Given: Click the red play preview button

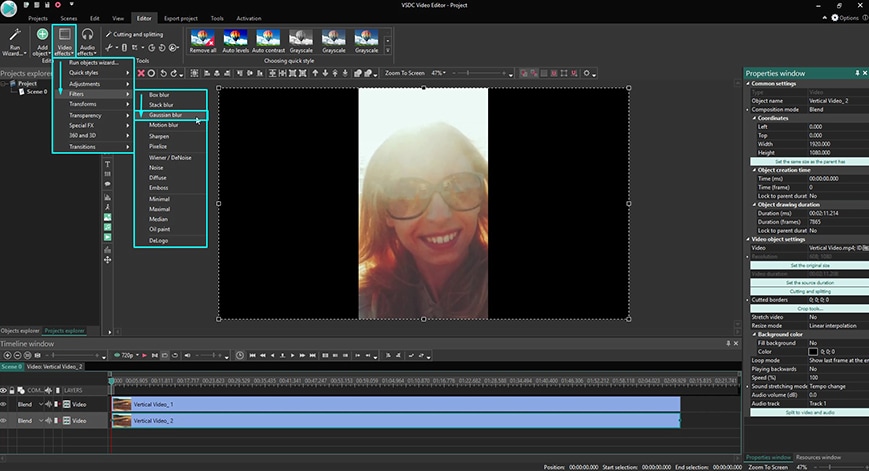Looking at the screenshot, I should pos(144,355).
